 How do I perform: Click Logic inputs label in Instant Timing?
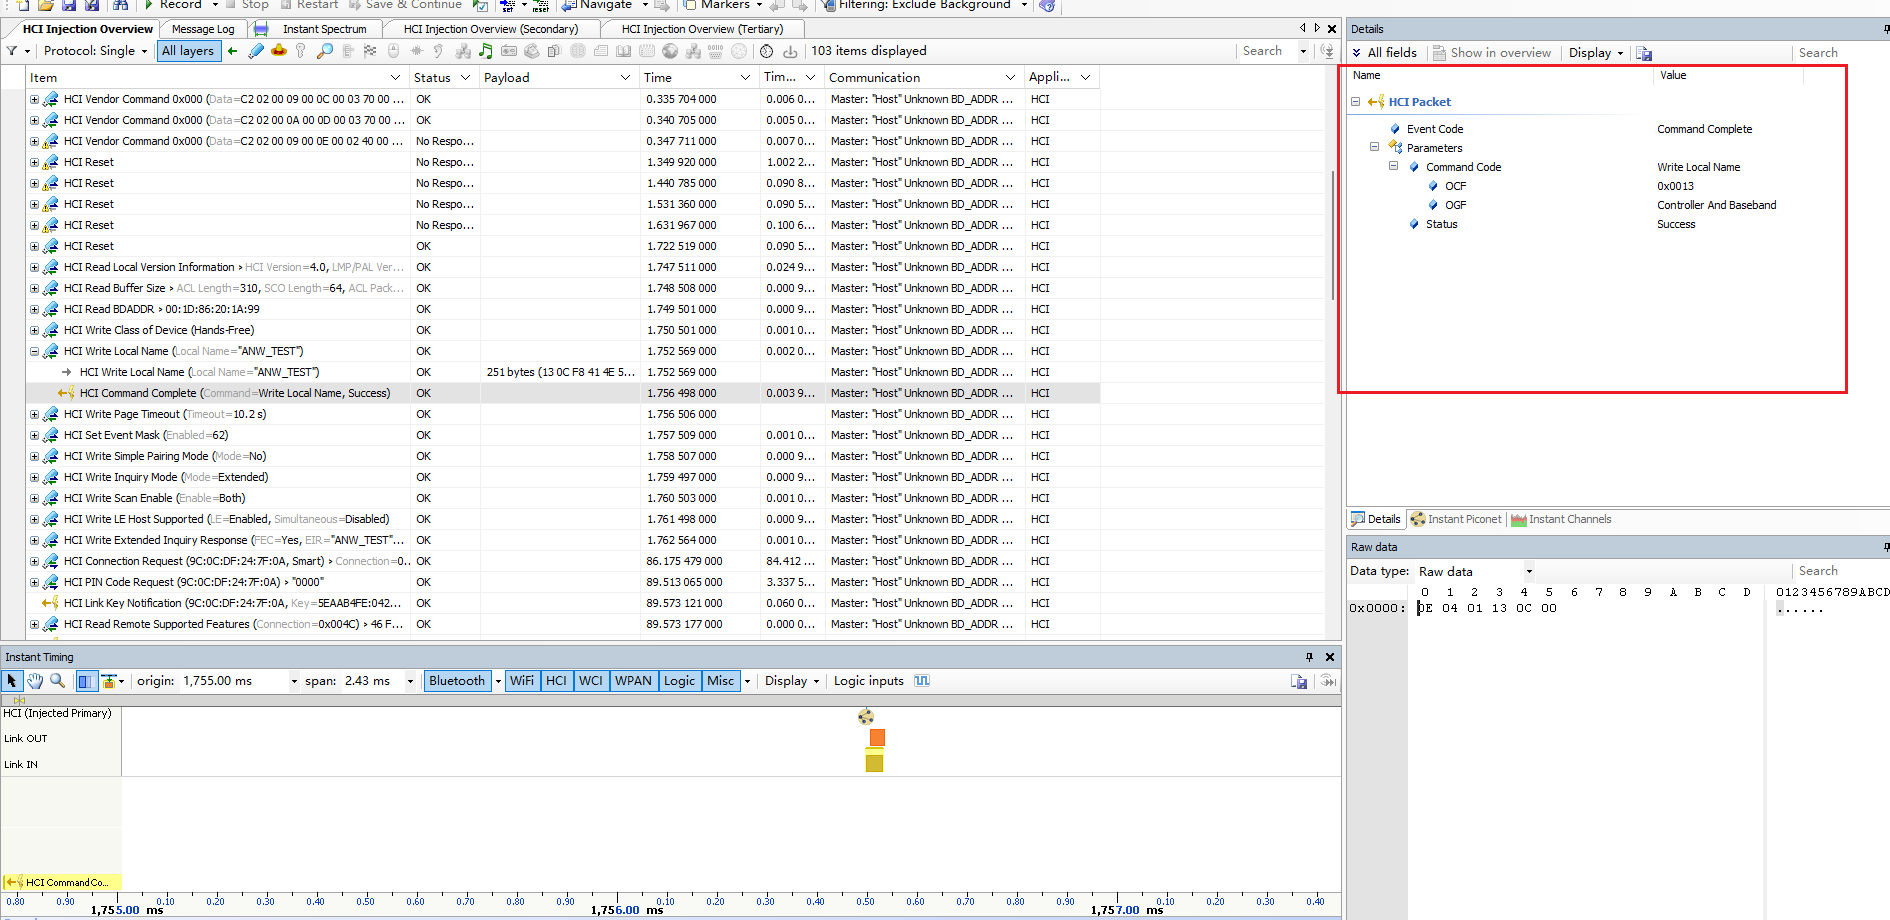[x=868, y=681]
